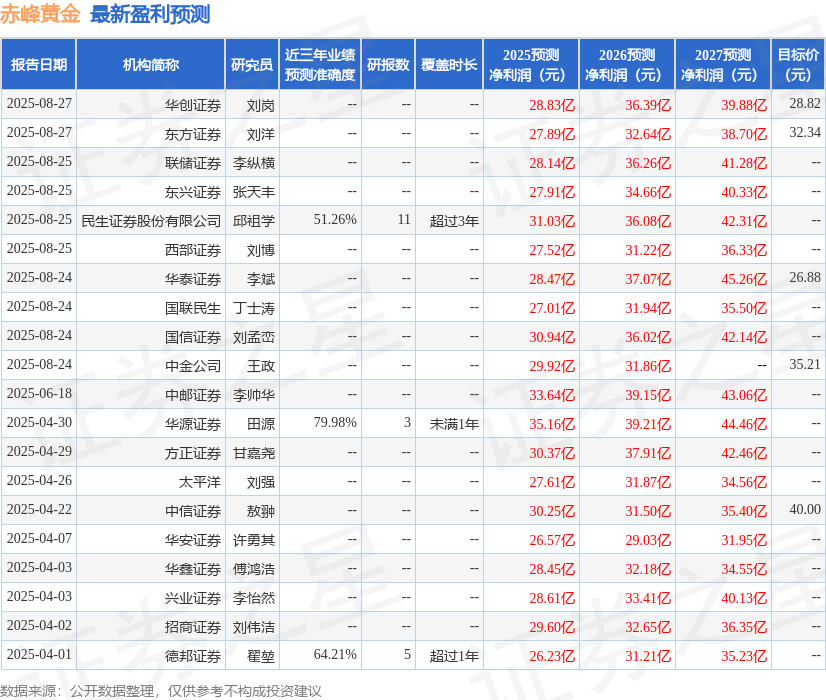Select the 2025预测净利润 column header
Viewport: 826px width, 700px height.
coord(531,64)
